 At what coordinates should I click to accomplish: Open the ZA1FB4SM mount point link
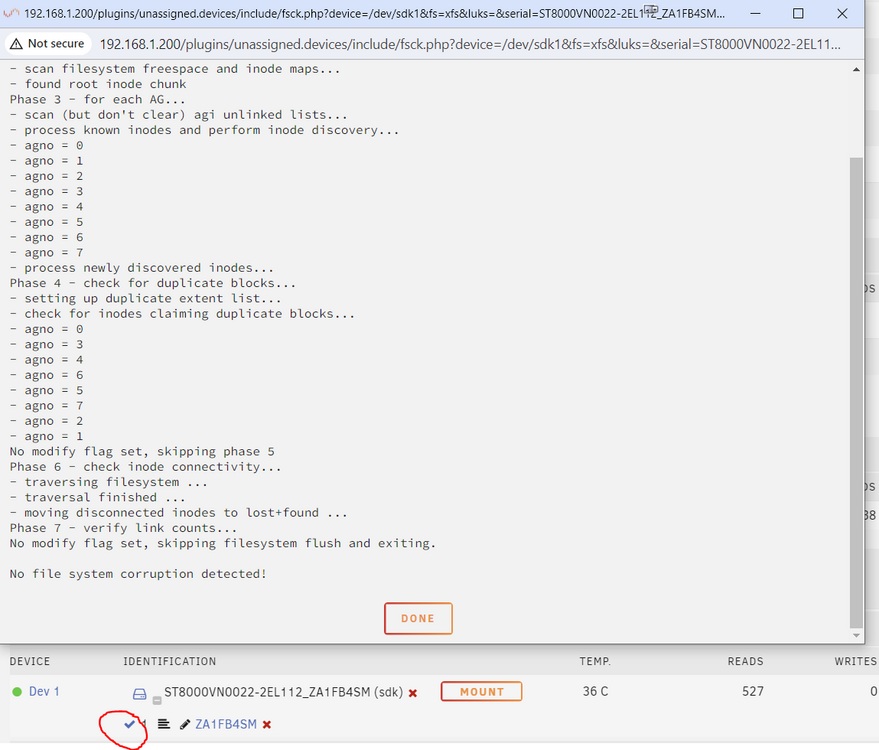[x=226, y=724]
